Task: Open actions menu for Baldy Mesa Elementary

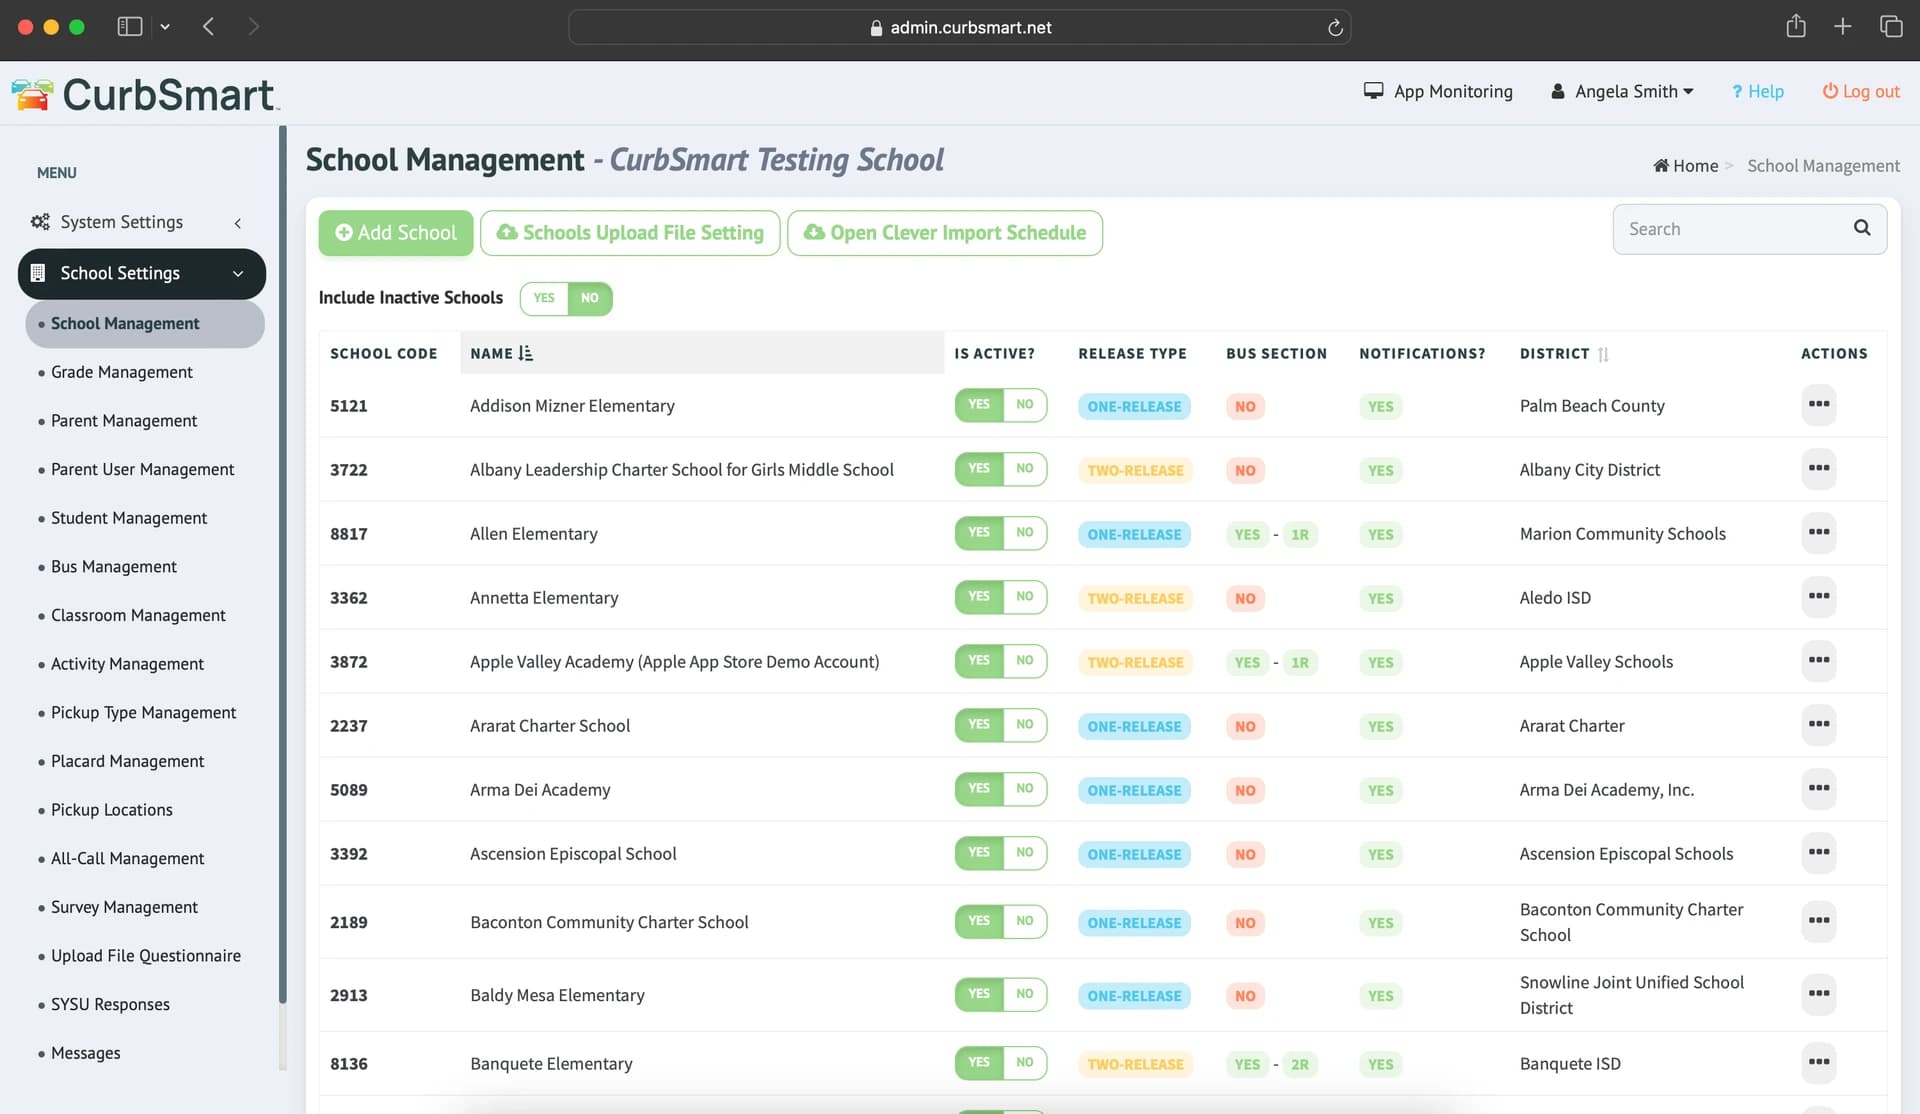Action: pos(1818,994)
